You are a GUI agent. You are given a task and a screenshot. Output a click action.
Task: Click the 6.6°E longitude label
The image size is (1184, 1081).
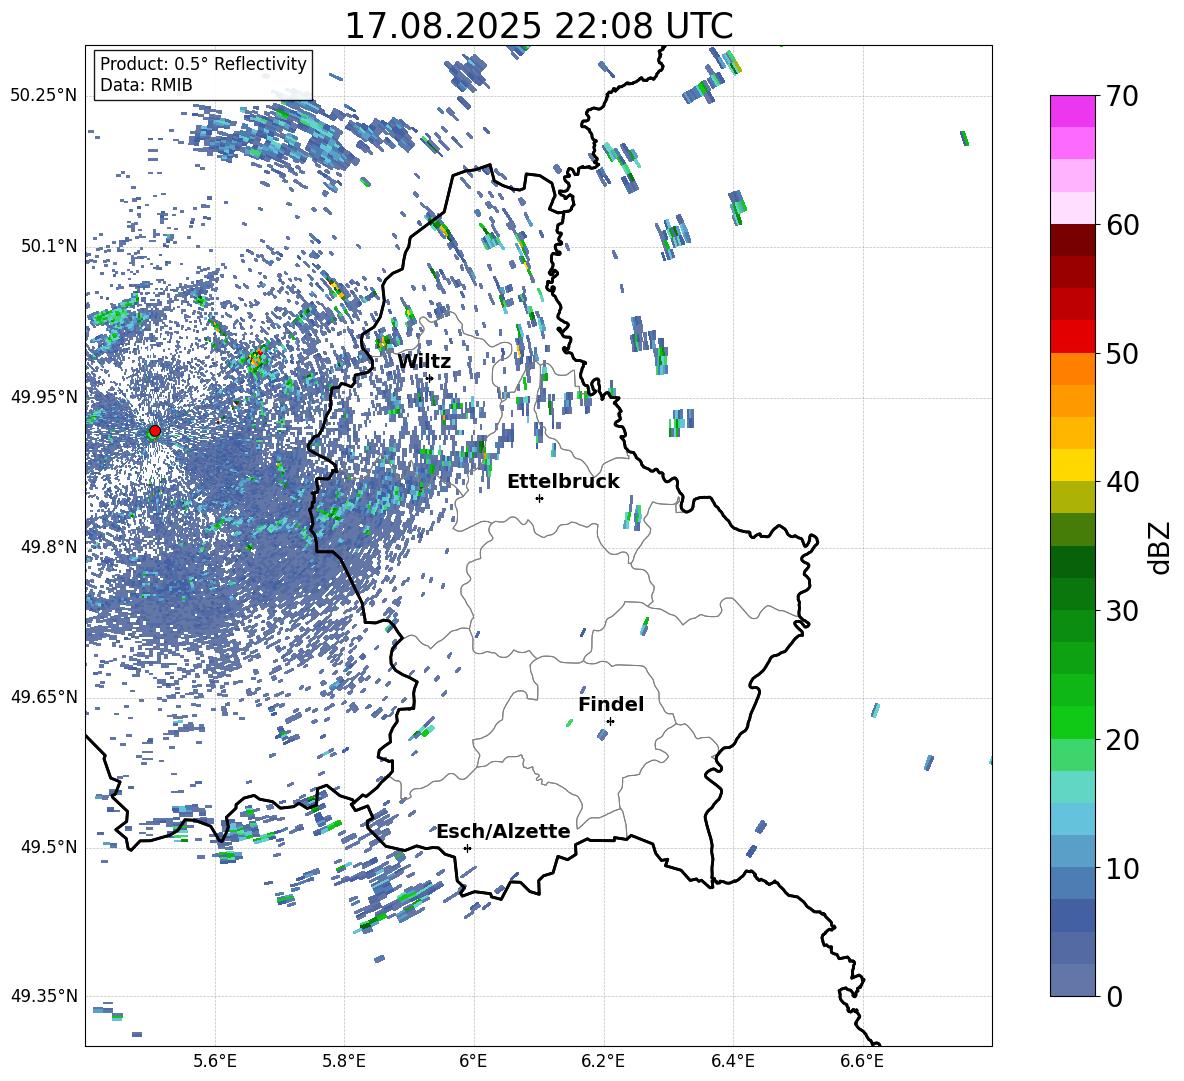862,1061
